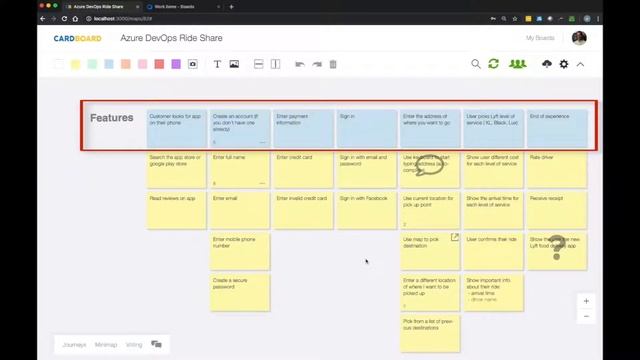Click the insert image icon
The width and height of the screenshot is (640, 360).
(234, 64)
